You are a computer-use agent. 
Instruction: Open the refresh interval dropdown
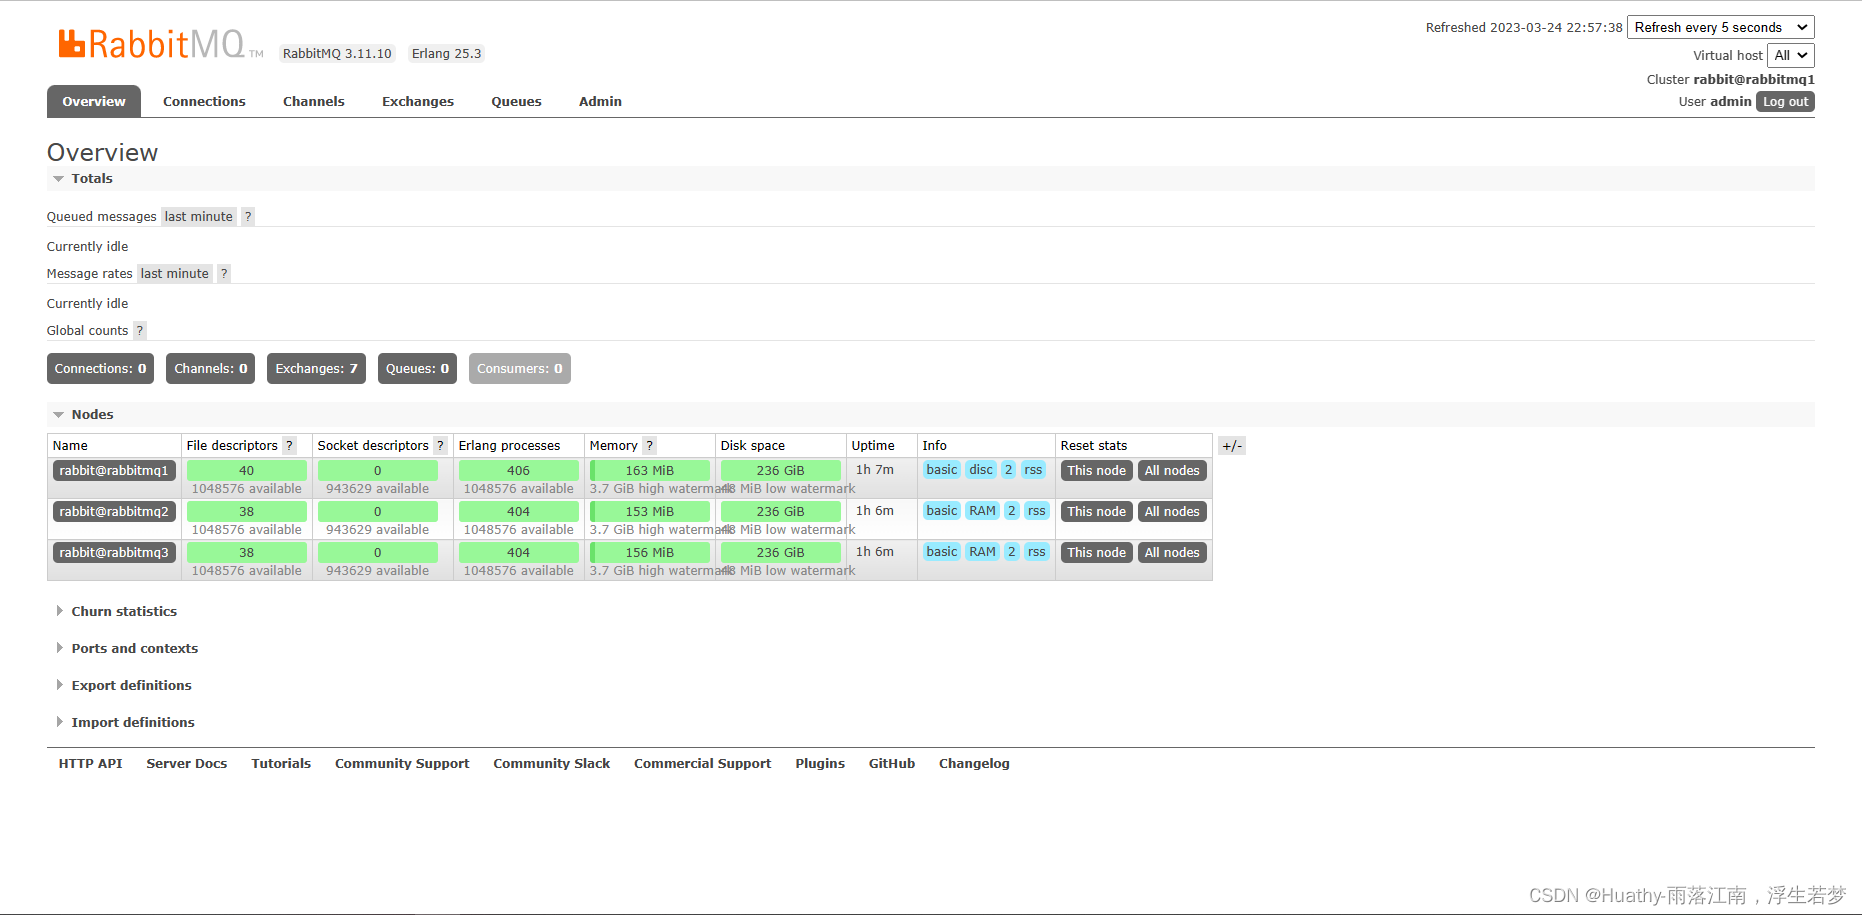pos(1720,27)
